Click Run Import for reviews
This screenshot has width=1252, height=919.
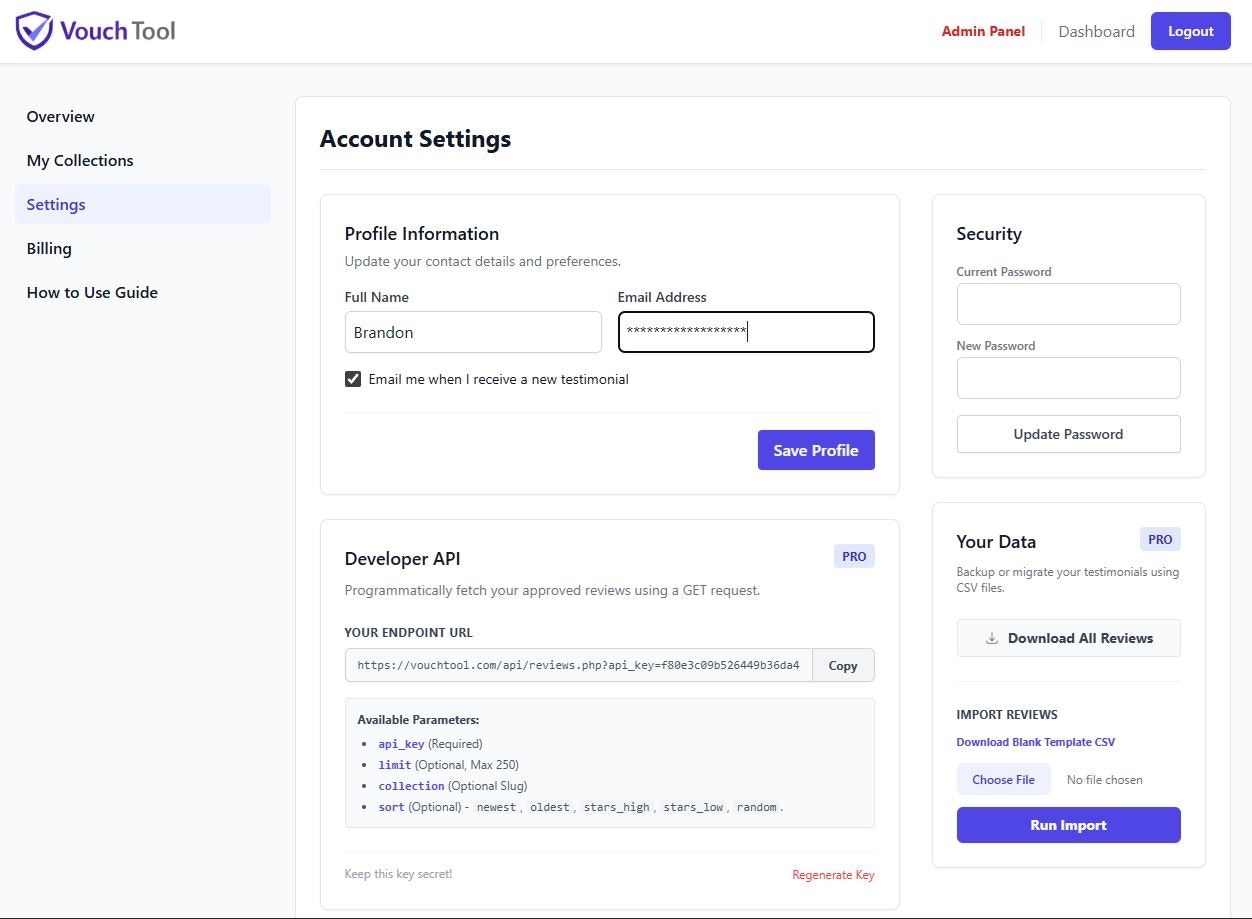pyautogui.click(x=1068, y=825)
